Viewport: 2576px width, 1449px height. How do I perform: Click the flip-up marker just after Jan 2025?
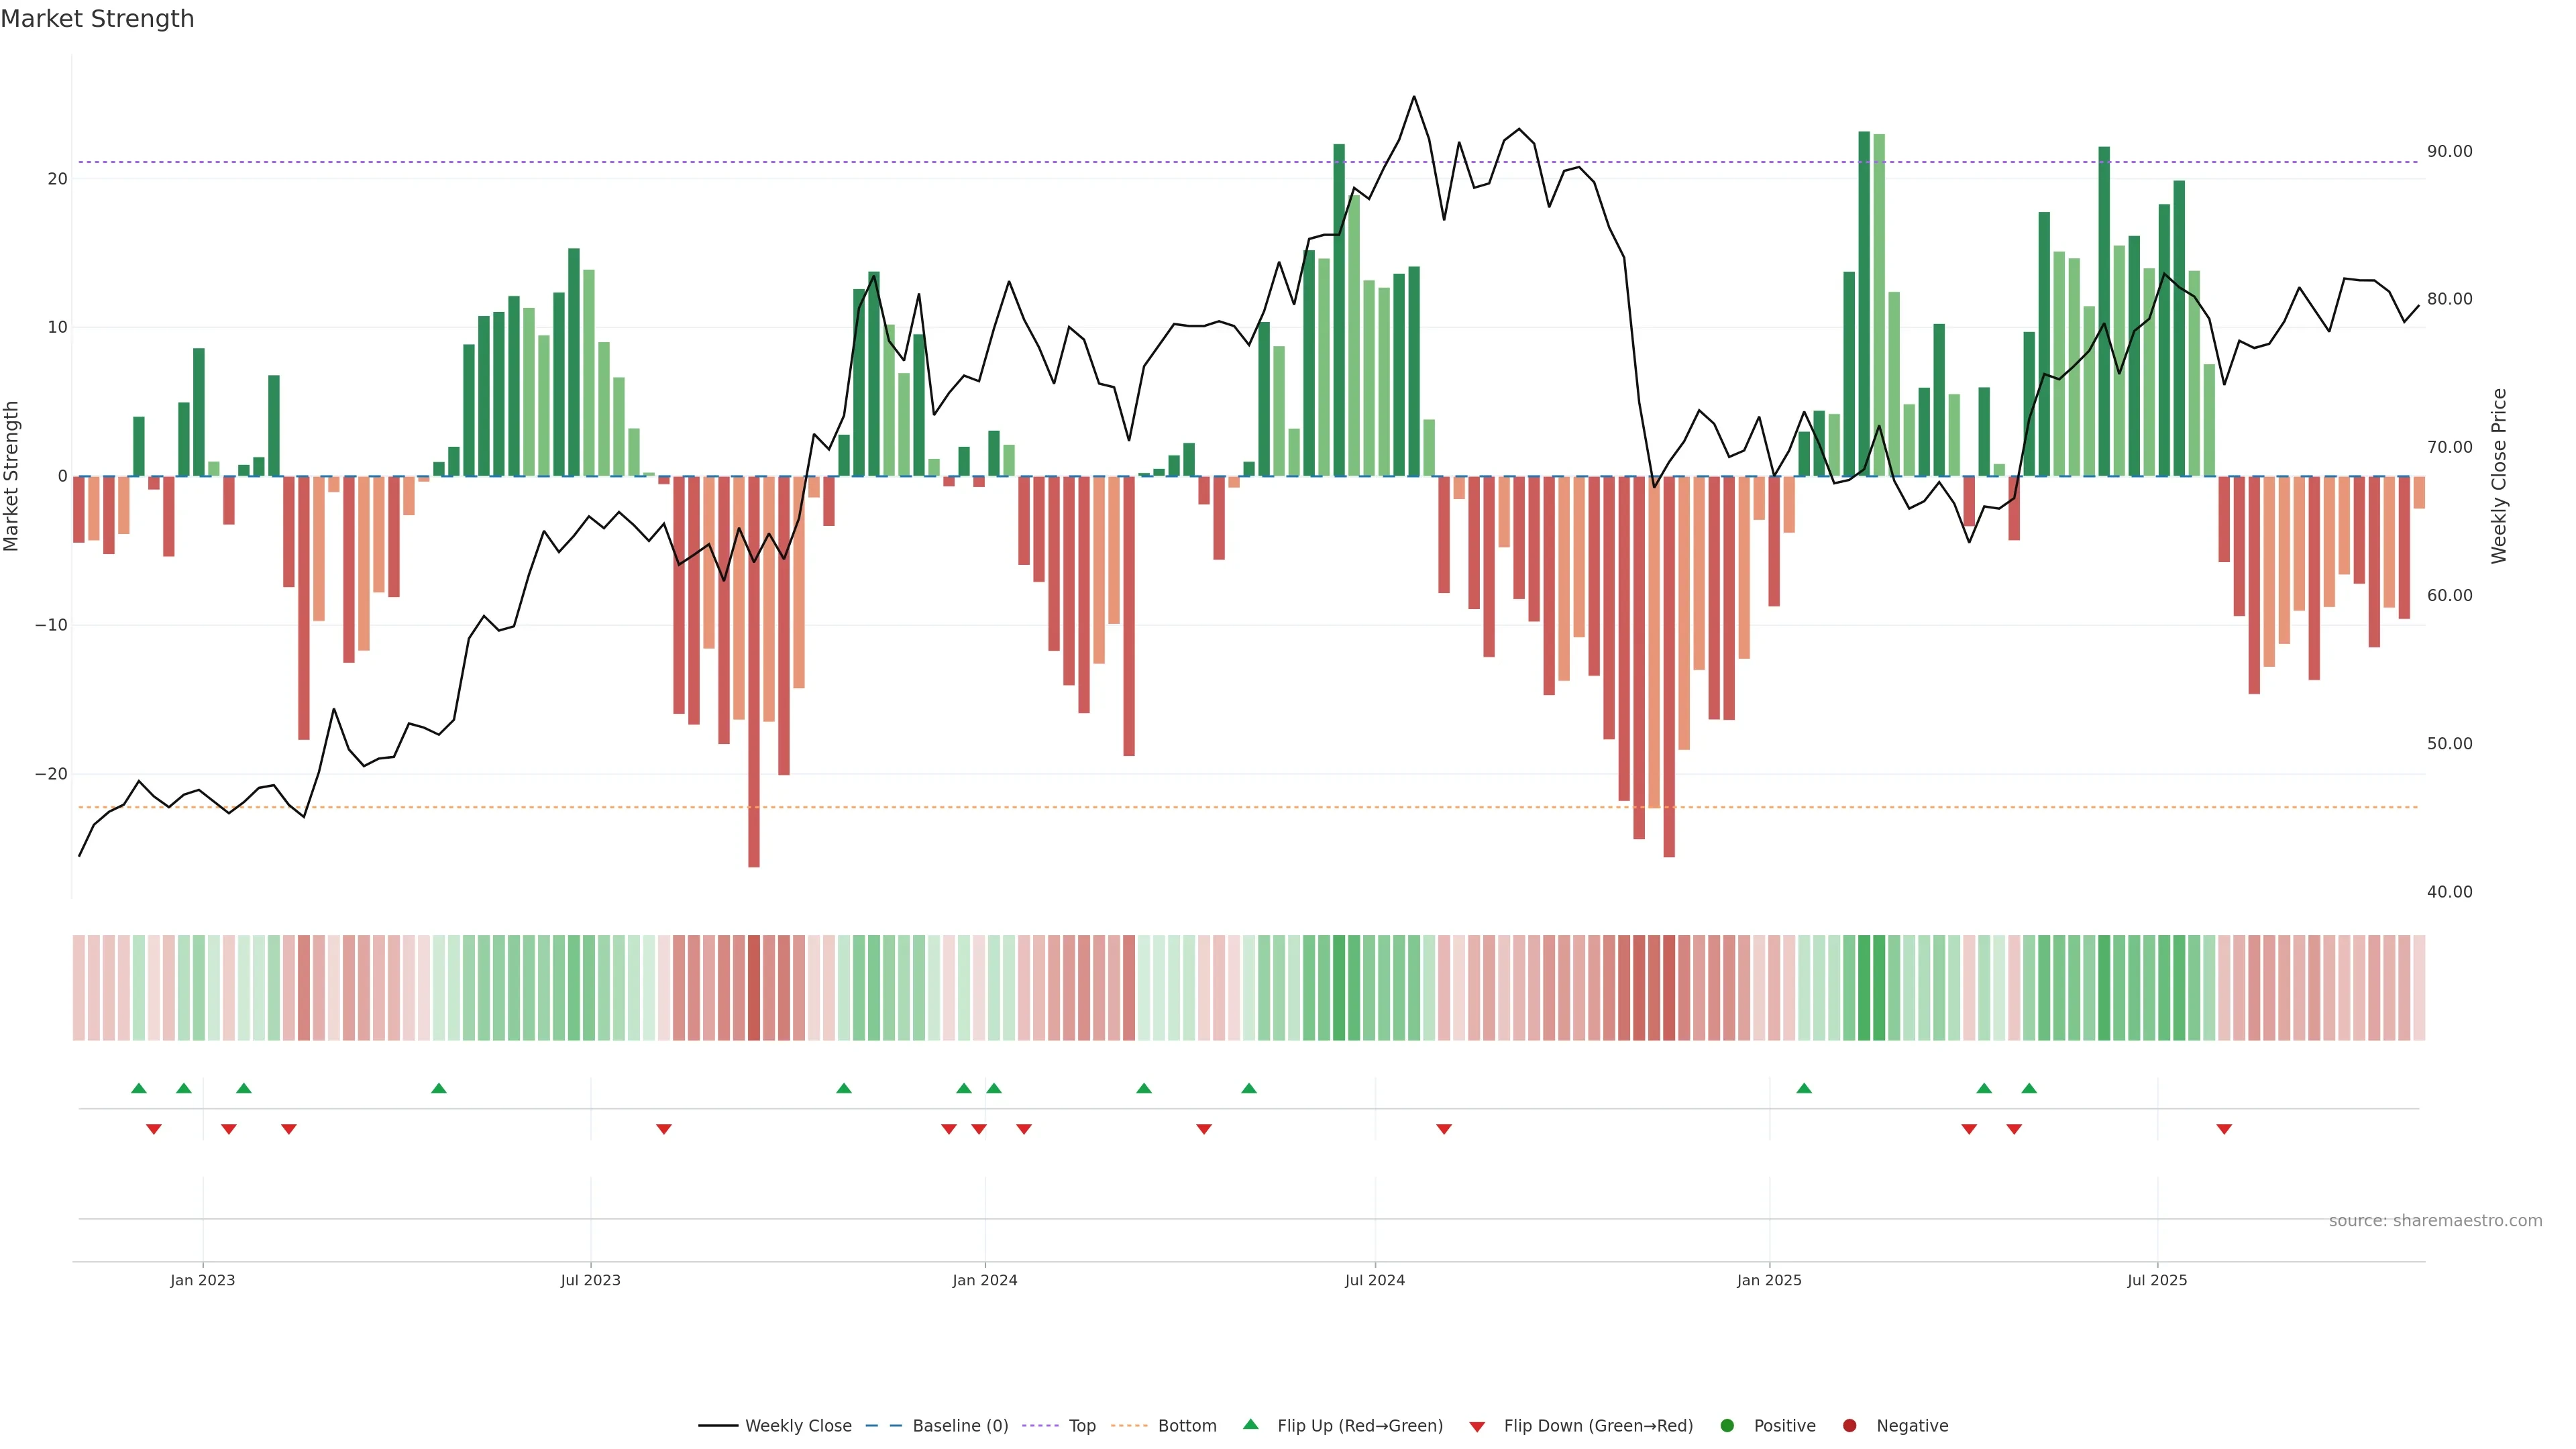1804,1088
